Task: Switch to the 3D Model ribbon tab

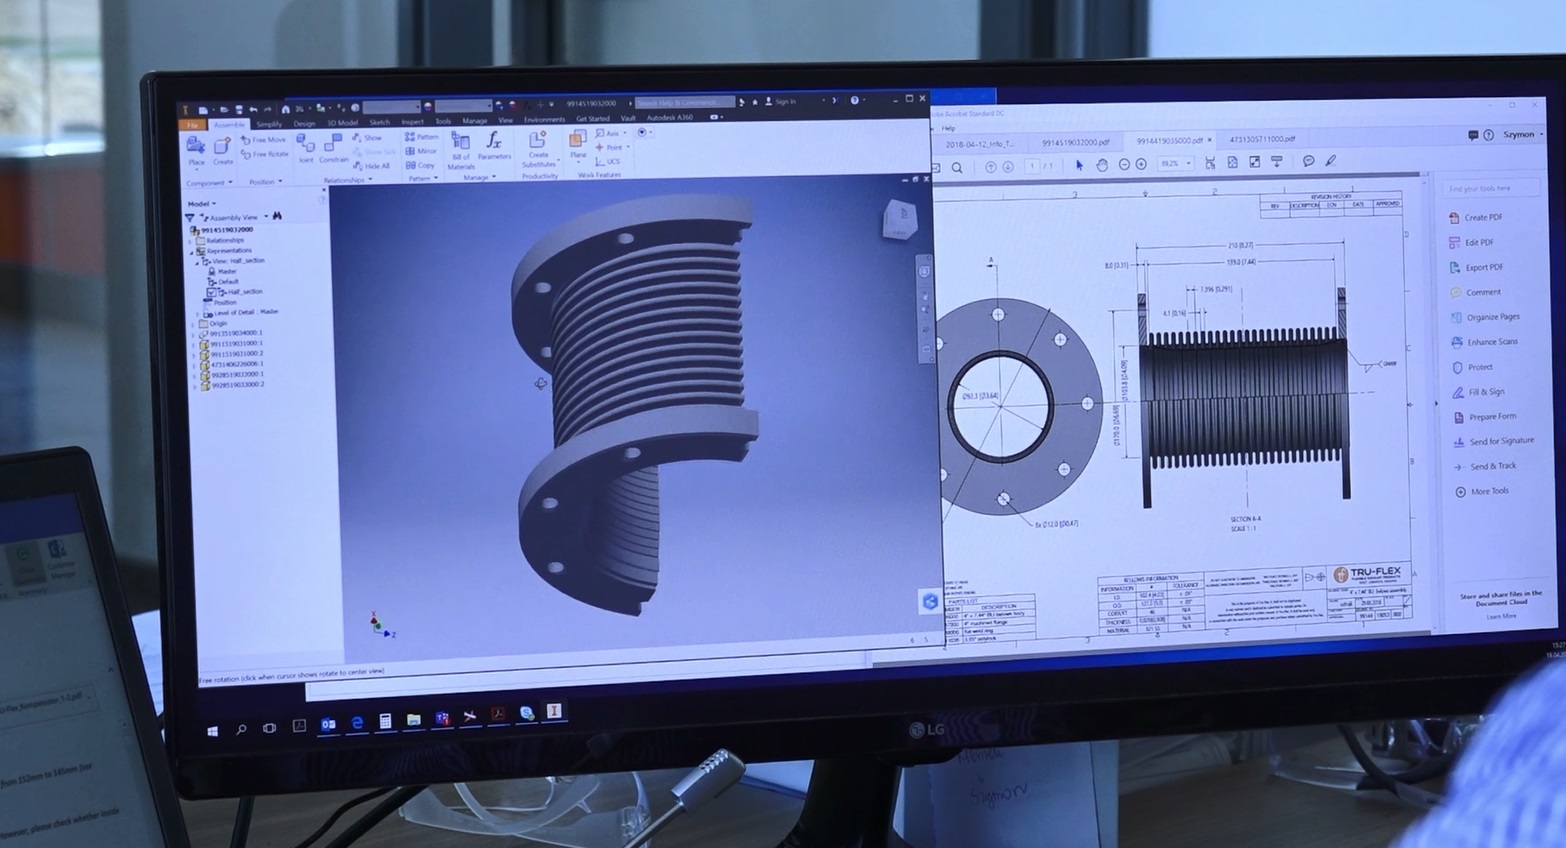Action: click(x=342, y=123)
